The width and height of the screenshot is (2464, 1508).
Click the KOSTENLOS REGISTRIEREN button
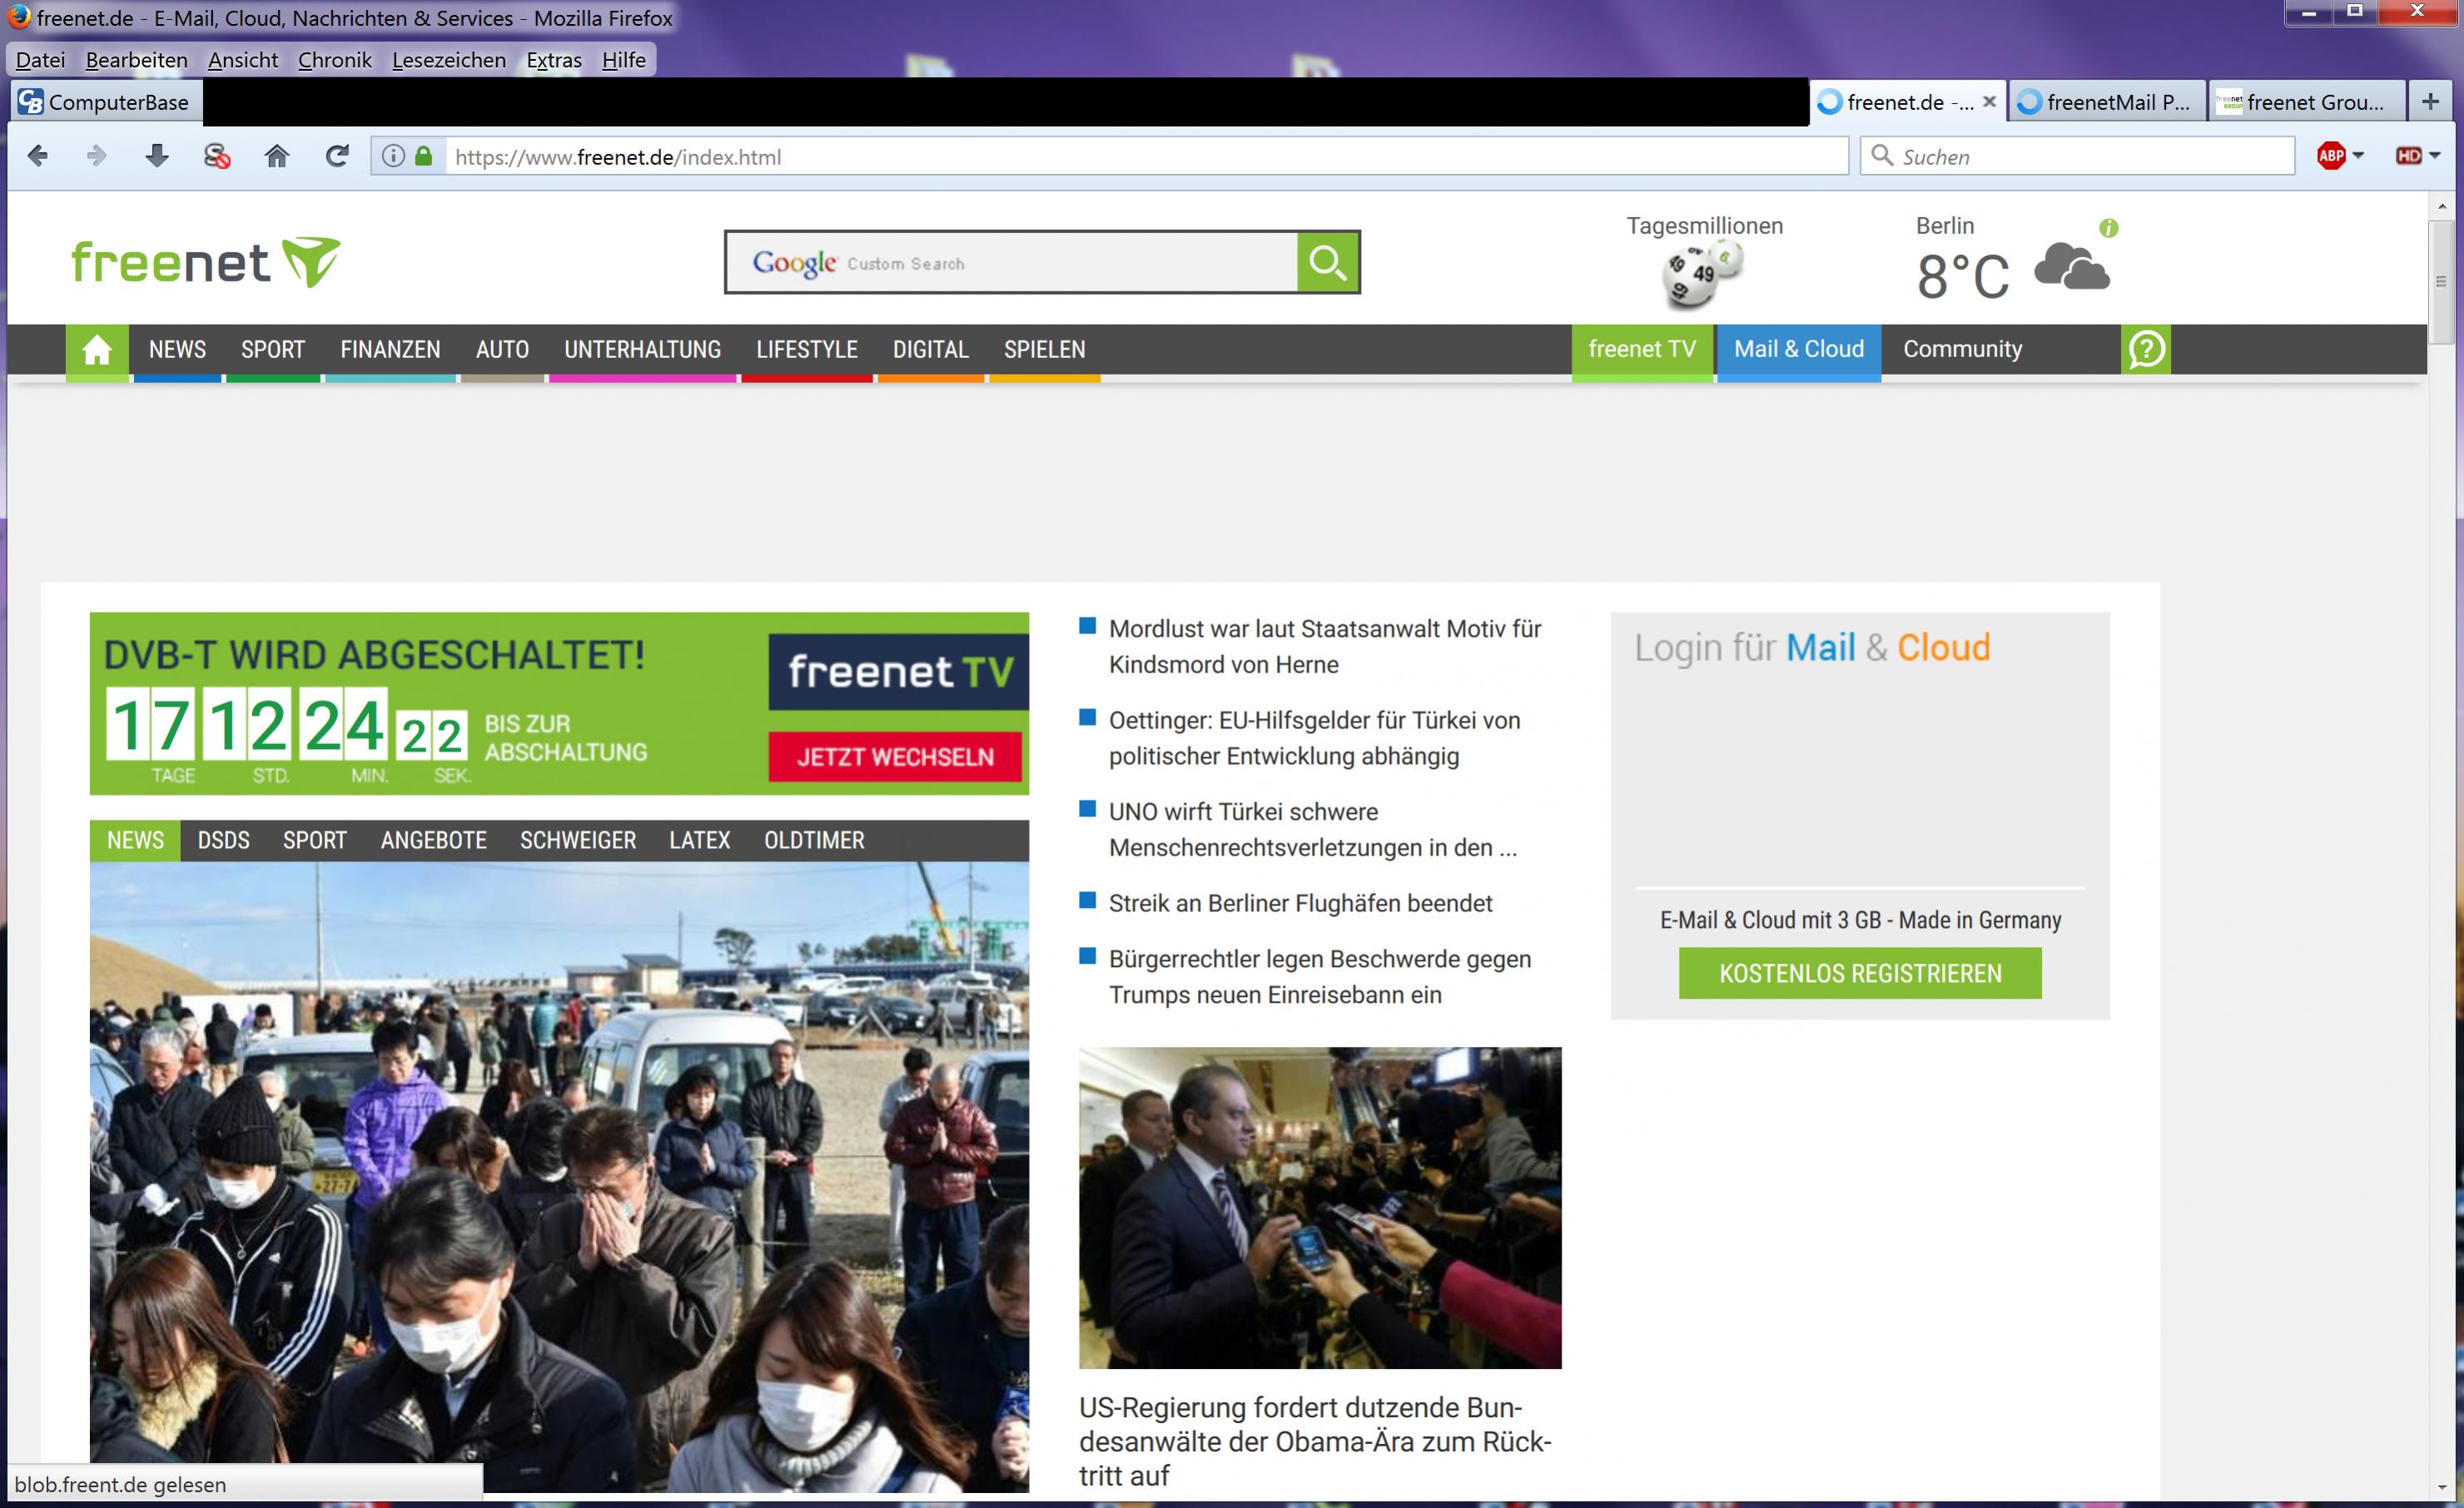point(1860,973)
